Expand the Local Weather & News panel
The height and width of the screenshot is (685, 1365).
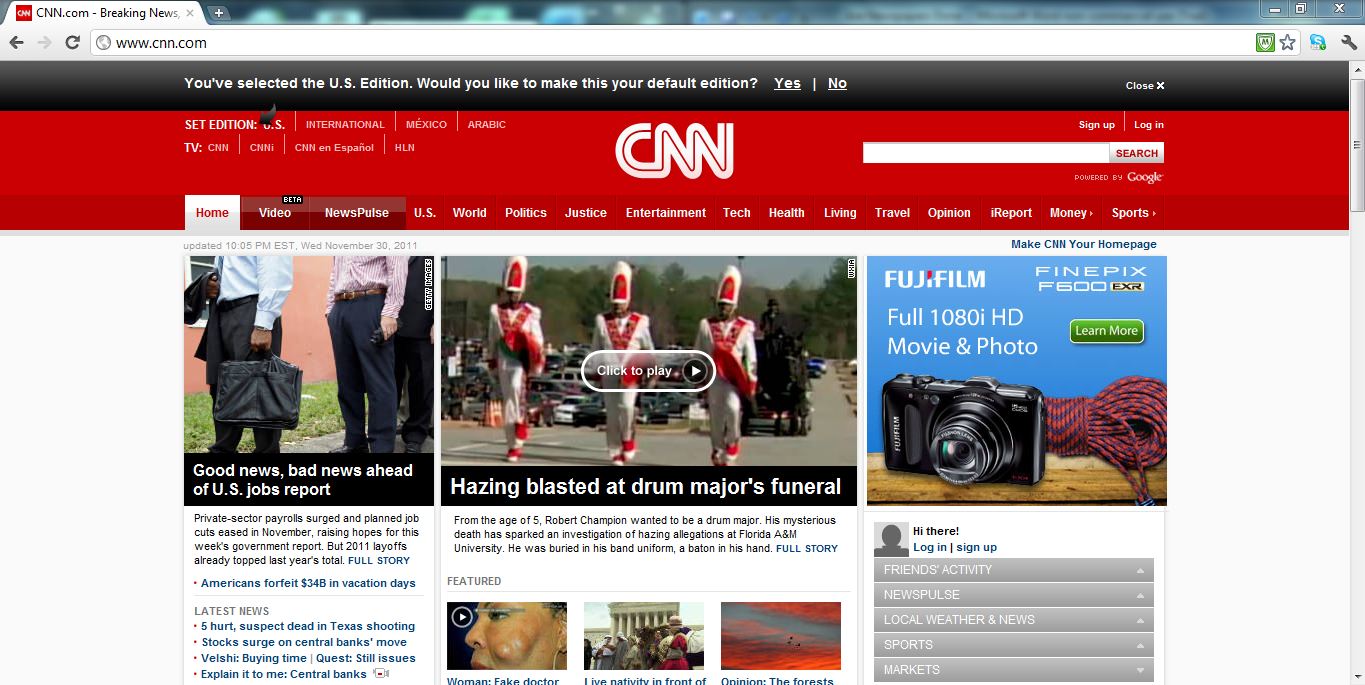(1013, 620)
